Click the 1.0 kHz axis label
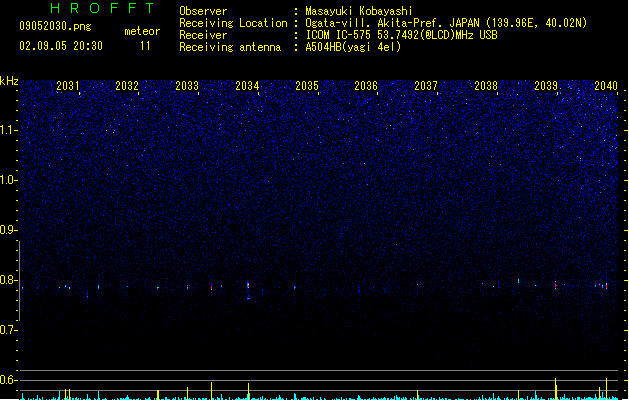 coord(9,180)
